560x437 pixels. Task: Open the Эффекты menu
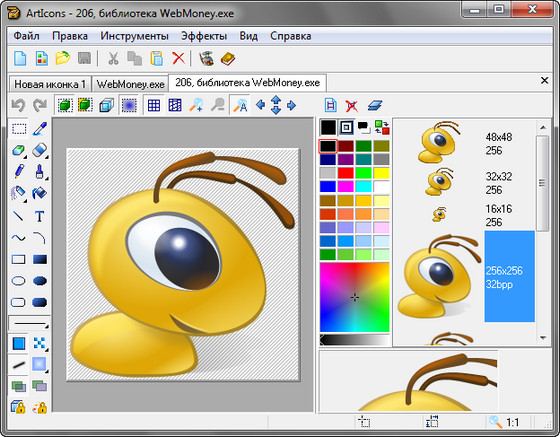pos(204,36)
